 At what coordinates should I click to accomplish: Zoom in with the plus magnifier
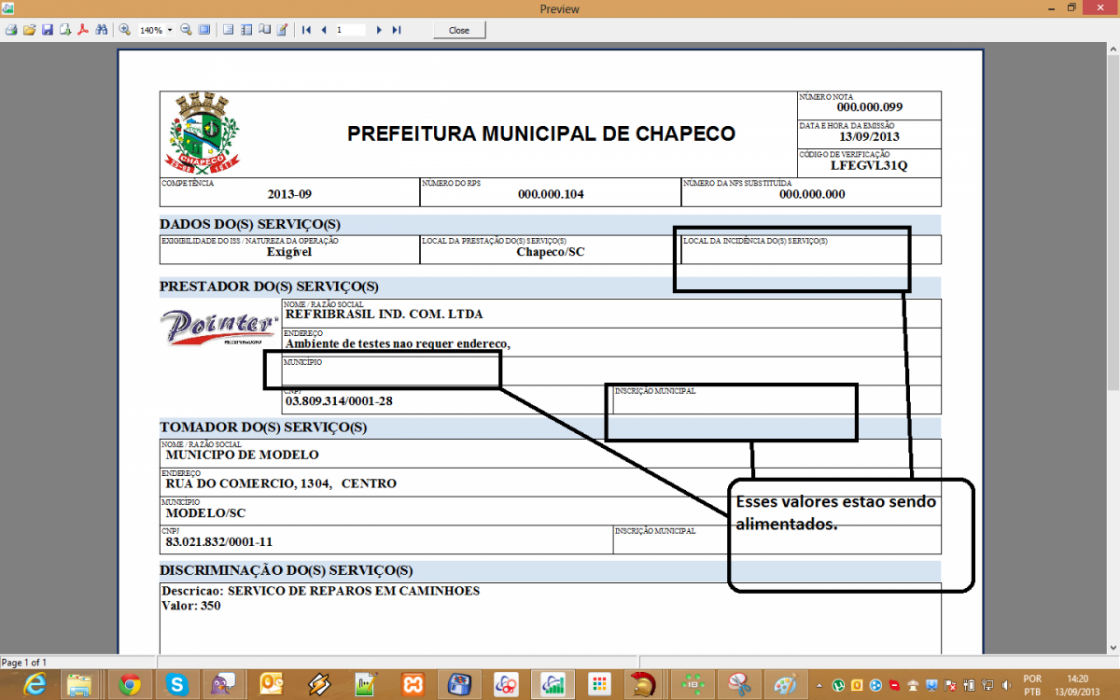[x=124, y=30]
